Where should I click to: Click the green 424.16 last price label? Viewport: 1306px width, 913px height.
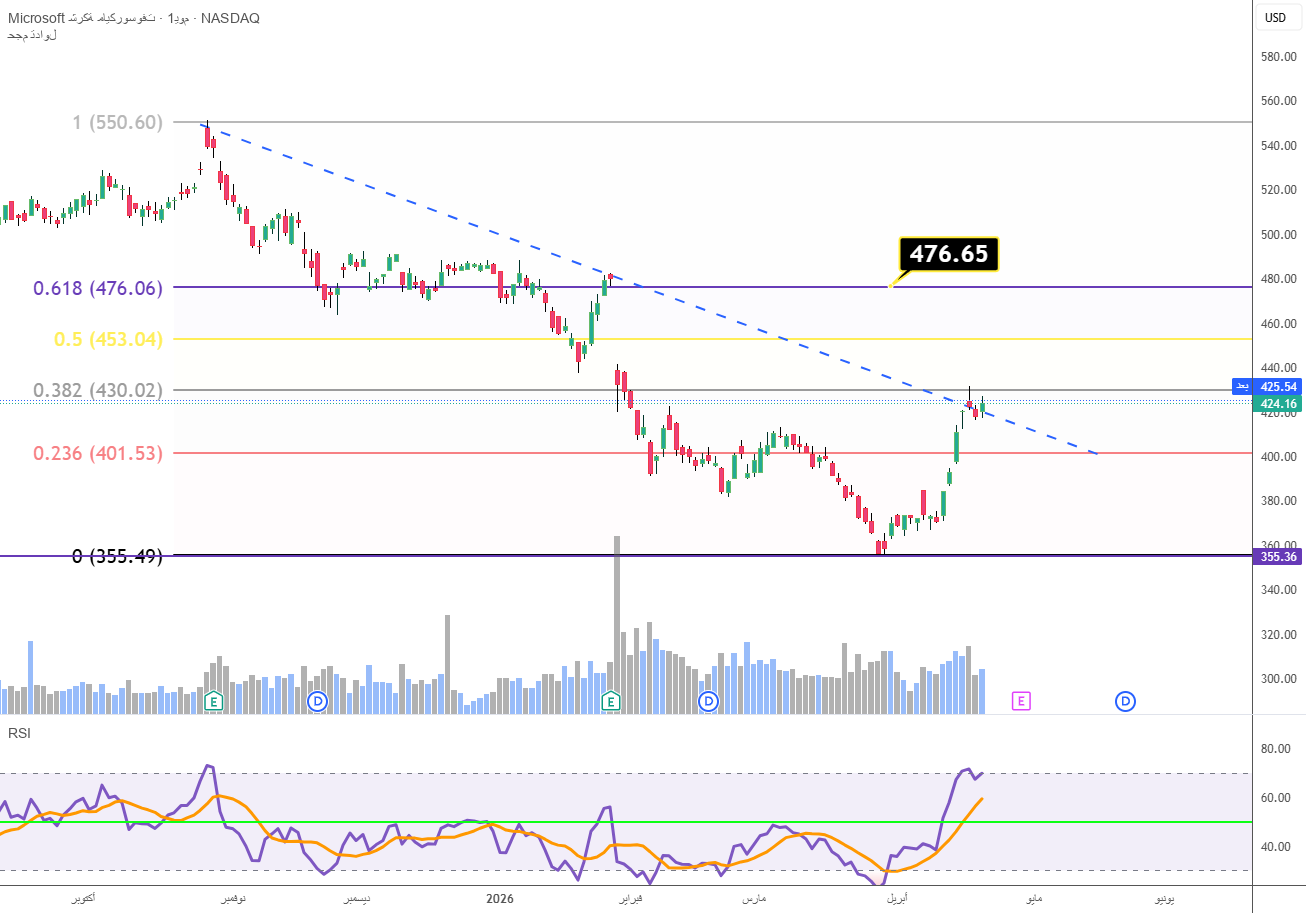point(1278,404)
